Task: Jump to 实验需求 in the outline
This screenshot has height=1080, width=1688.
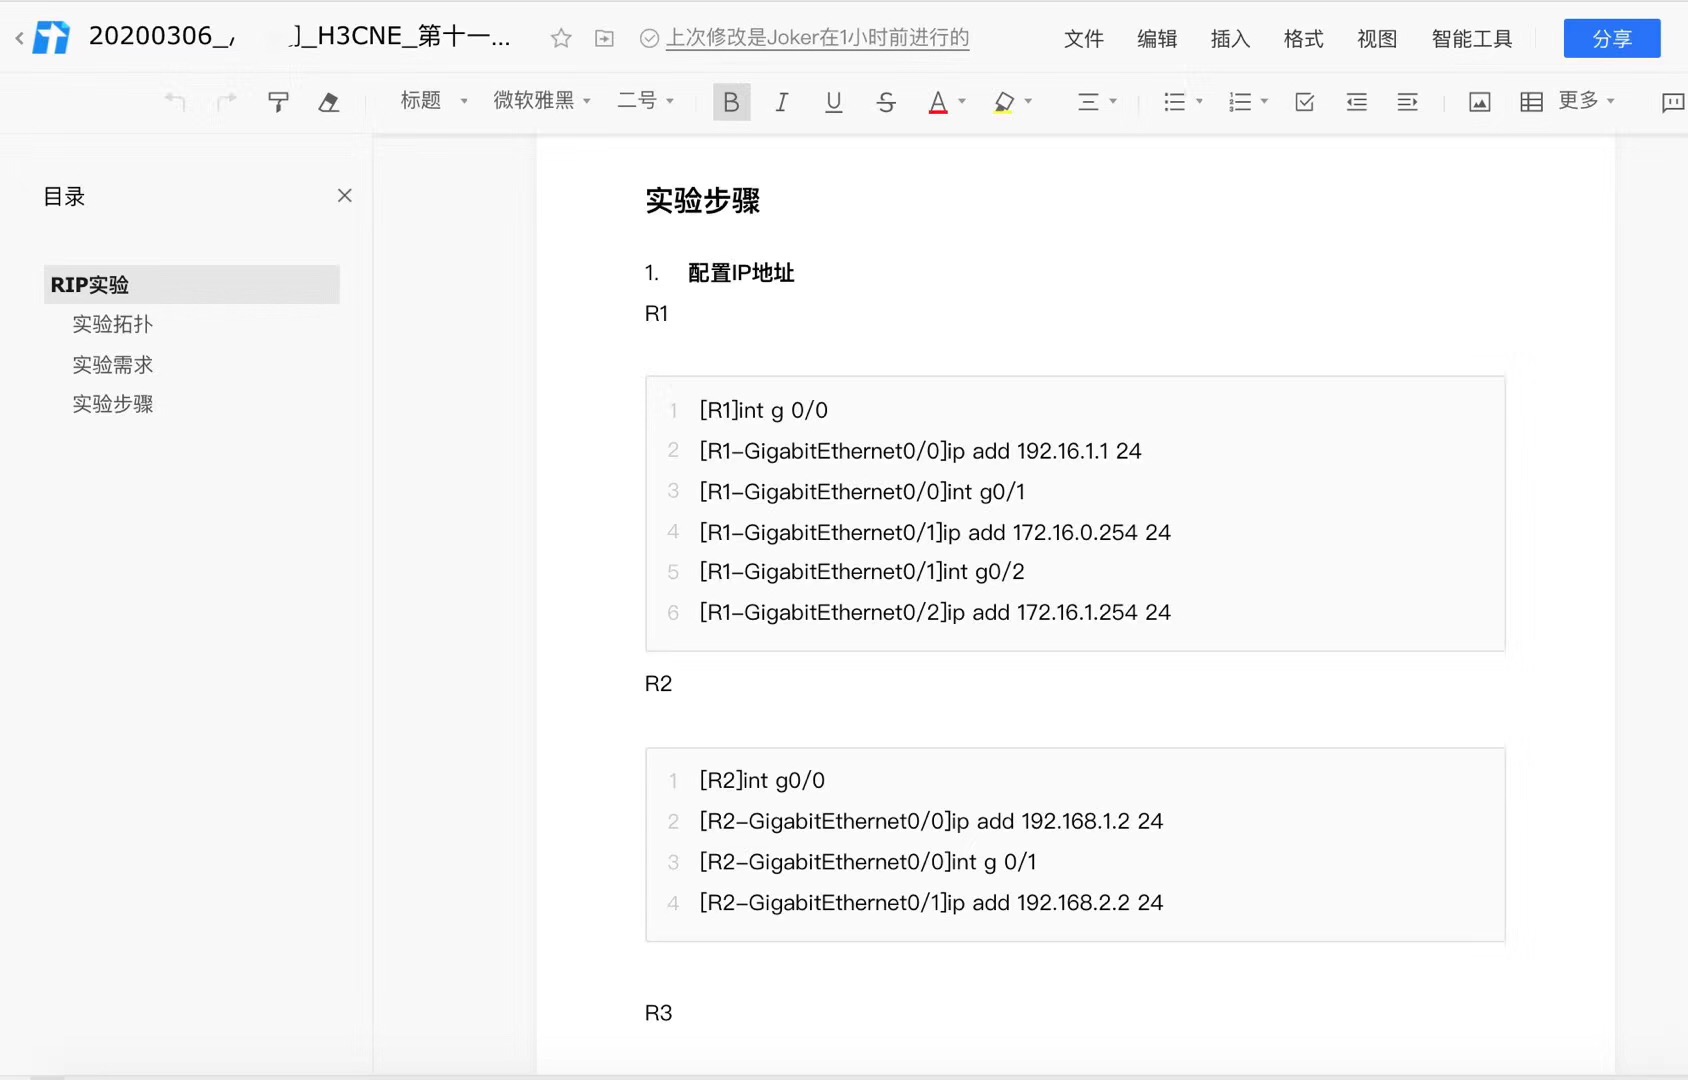Action: 113,365
